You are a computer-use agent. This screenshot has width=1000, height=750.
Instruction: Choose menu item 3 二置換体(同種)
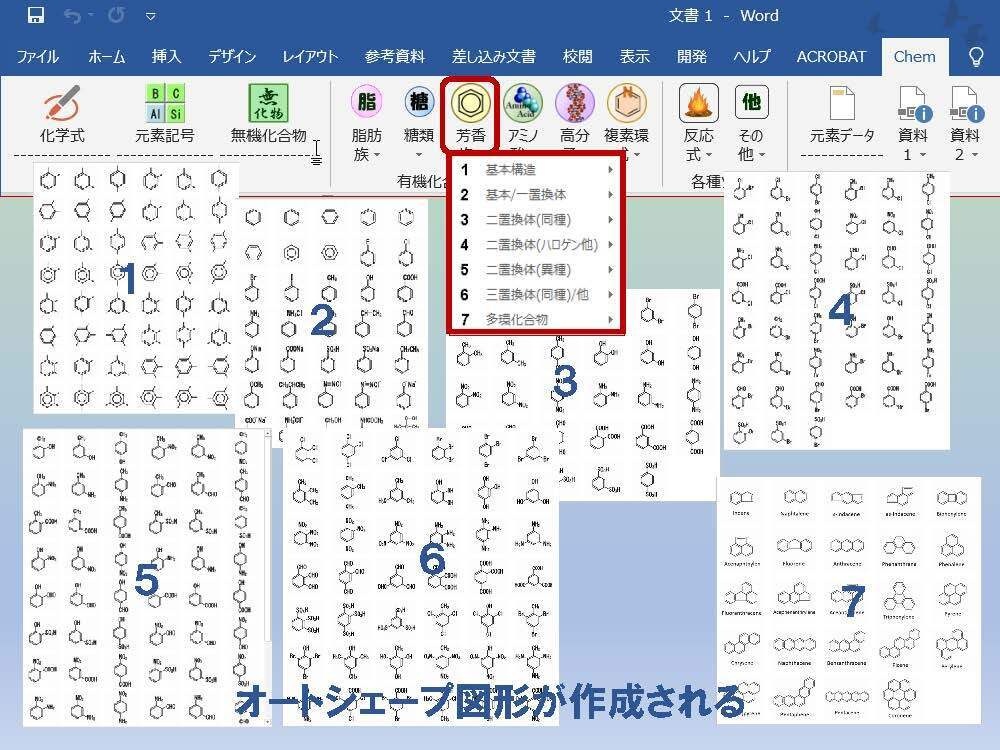[536, 219]
